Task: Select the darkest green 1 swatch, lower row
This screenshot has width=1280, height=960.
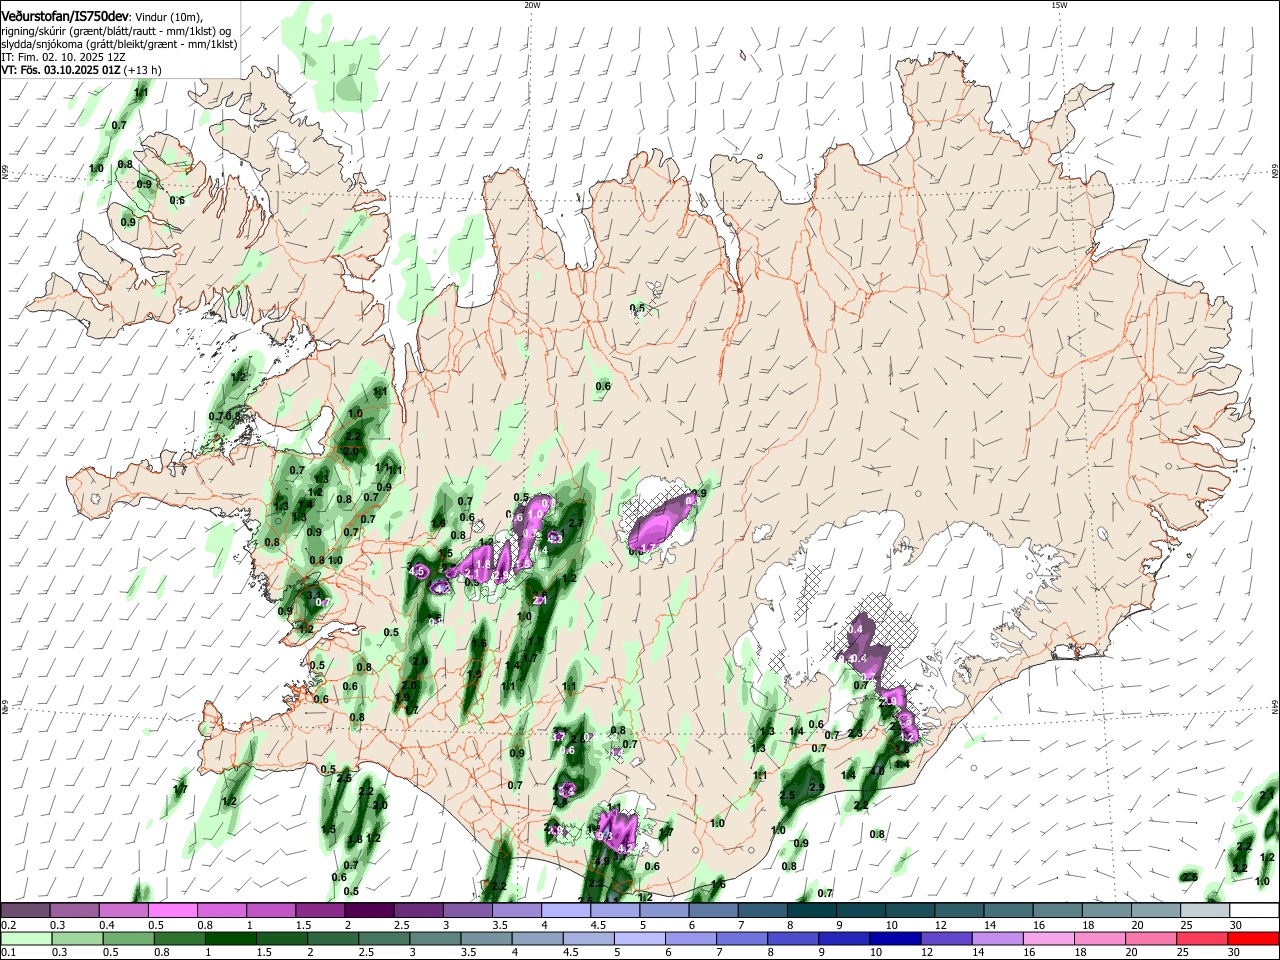Action: point(231,938)
